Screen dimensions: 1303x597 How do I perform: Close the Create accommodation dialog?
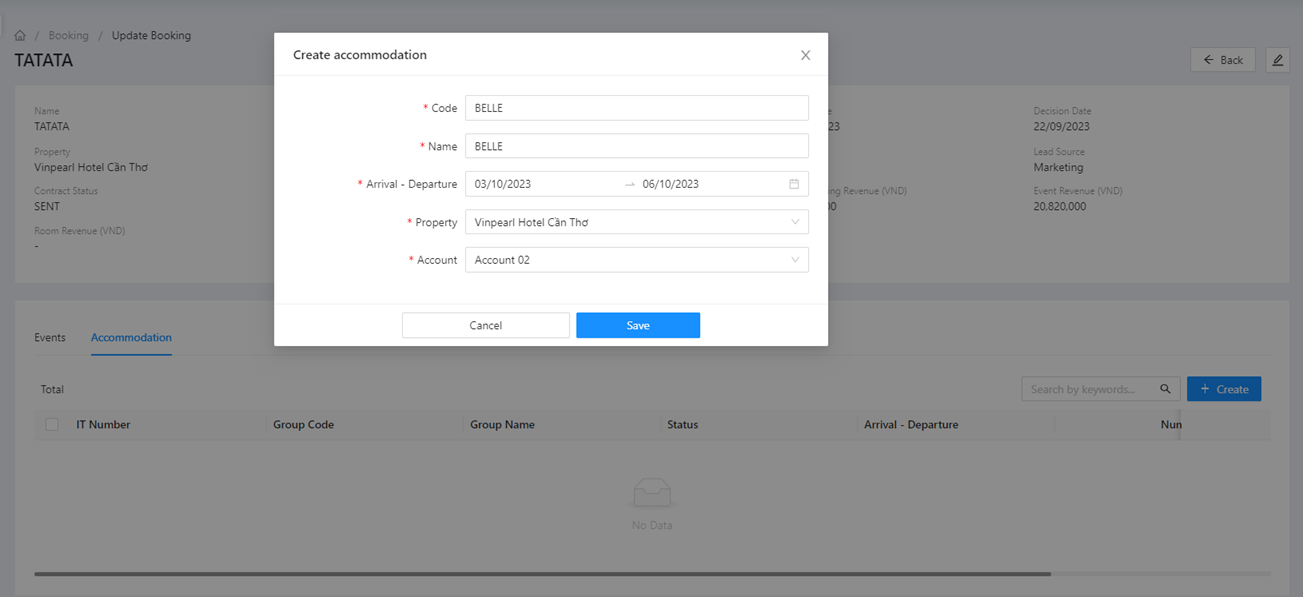pos(805,56)
